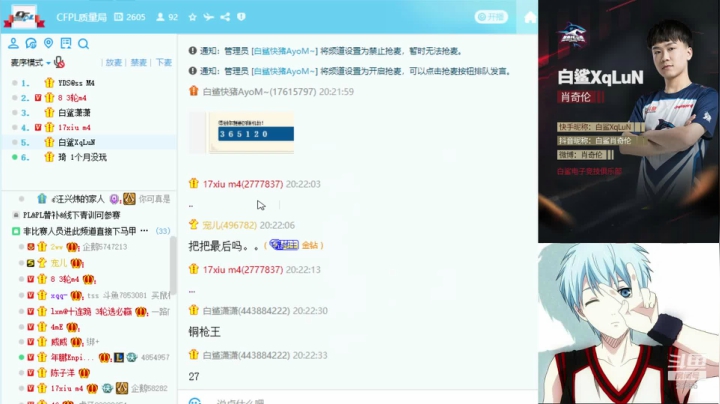Select member xqq~ in the user list
This screenshot has width=720, height=404.
click(x=59, y=295)
